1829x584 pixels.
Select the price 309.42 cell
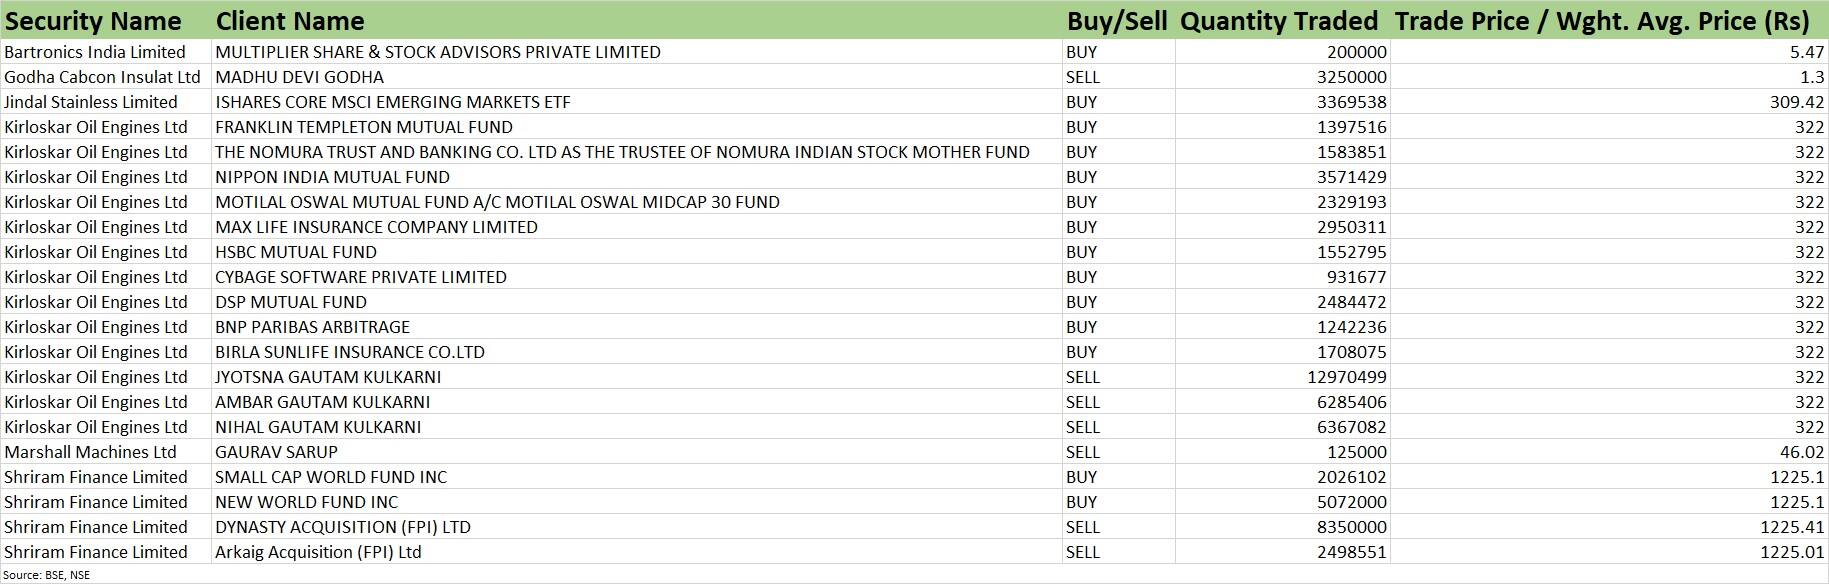point(1796,102)
